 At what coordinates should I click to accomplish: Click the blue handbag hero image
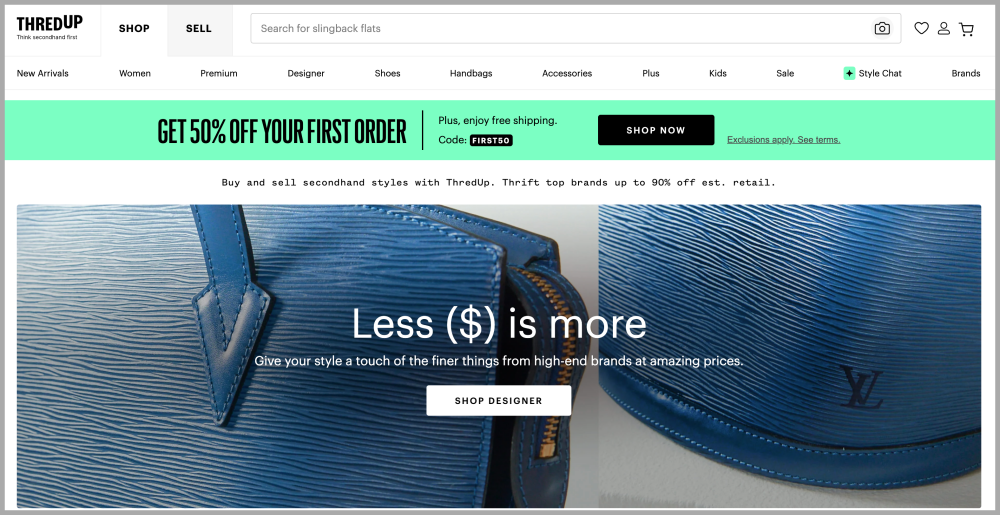(499, 356)
